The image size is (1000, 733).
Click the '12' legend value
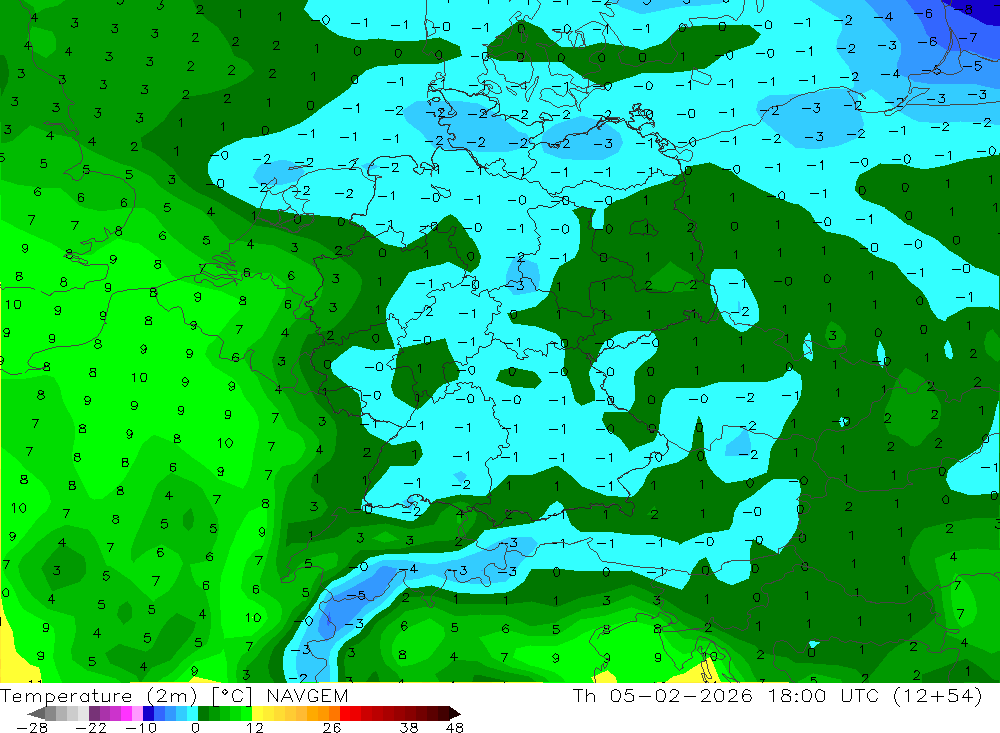pos(255,728)
